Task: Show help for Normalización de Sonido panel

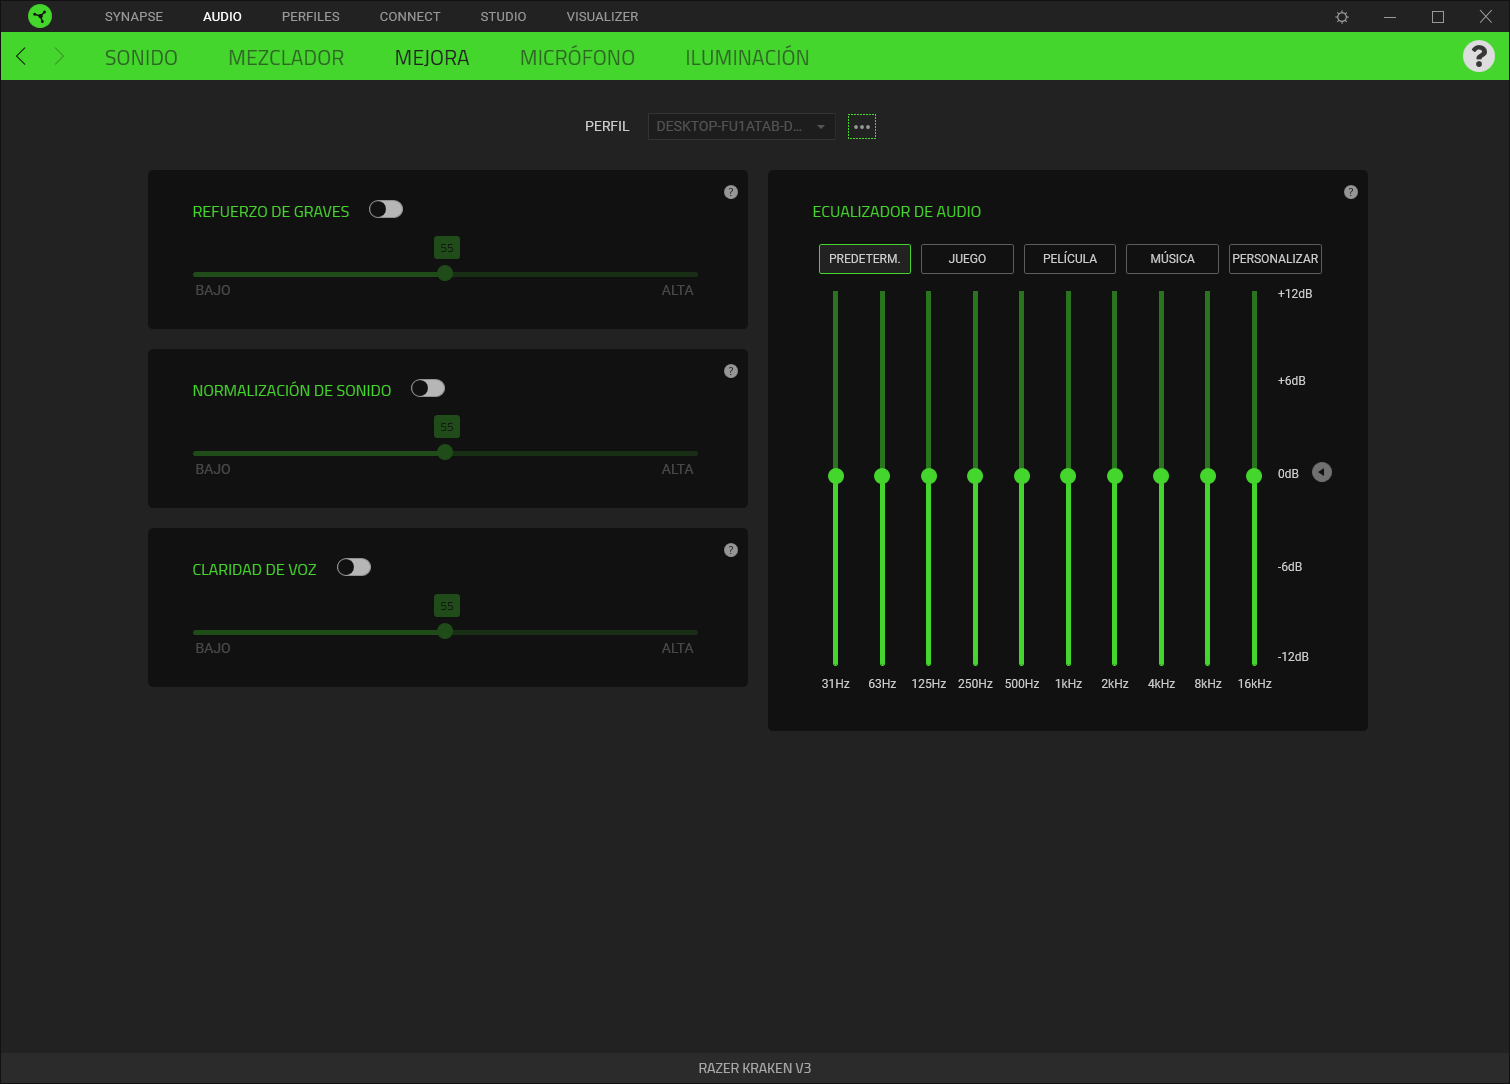Action: [x=731, y=371]
